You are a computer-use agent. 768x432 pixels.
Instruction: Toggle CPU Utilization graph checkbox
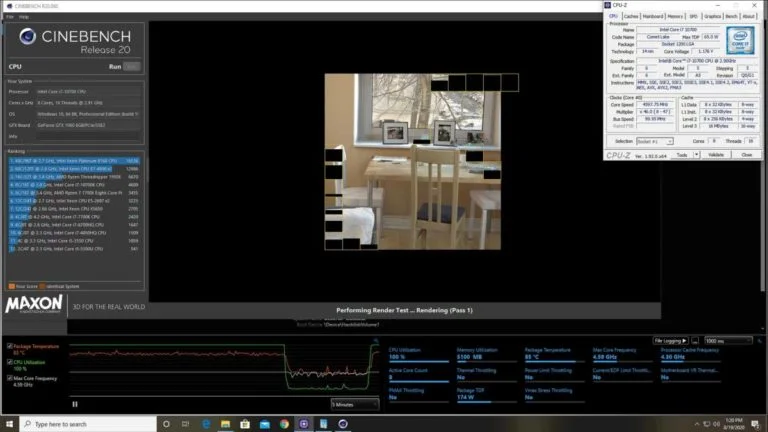10,362
